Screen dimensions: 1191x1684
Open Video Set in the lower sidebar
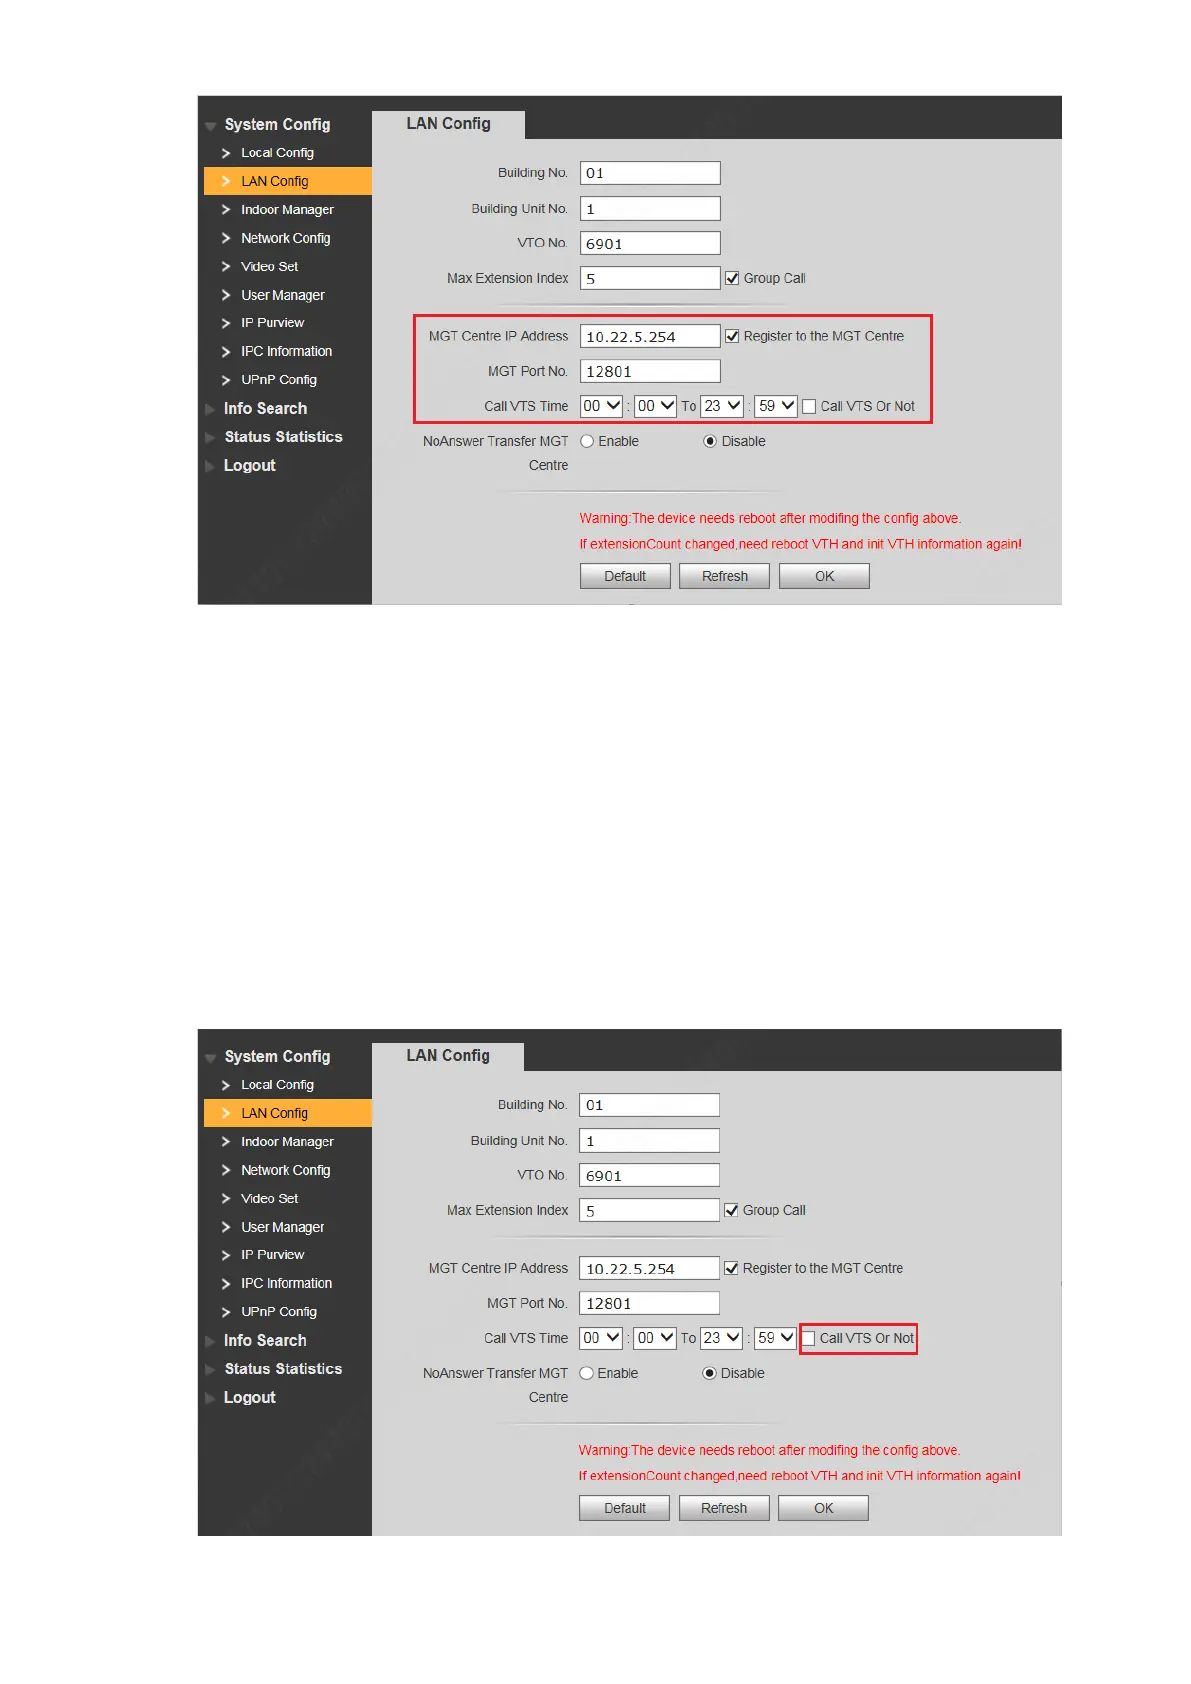(269, 1199)
